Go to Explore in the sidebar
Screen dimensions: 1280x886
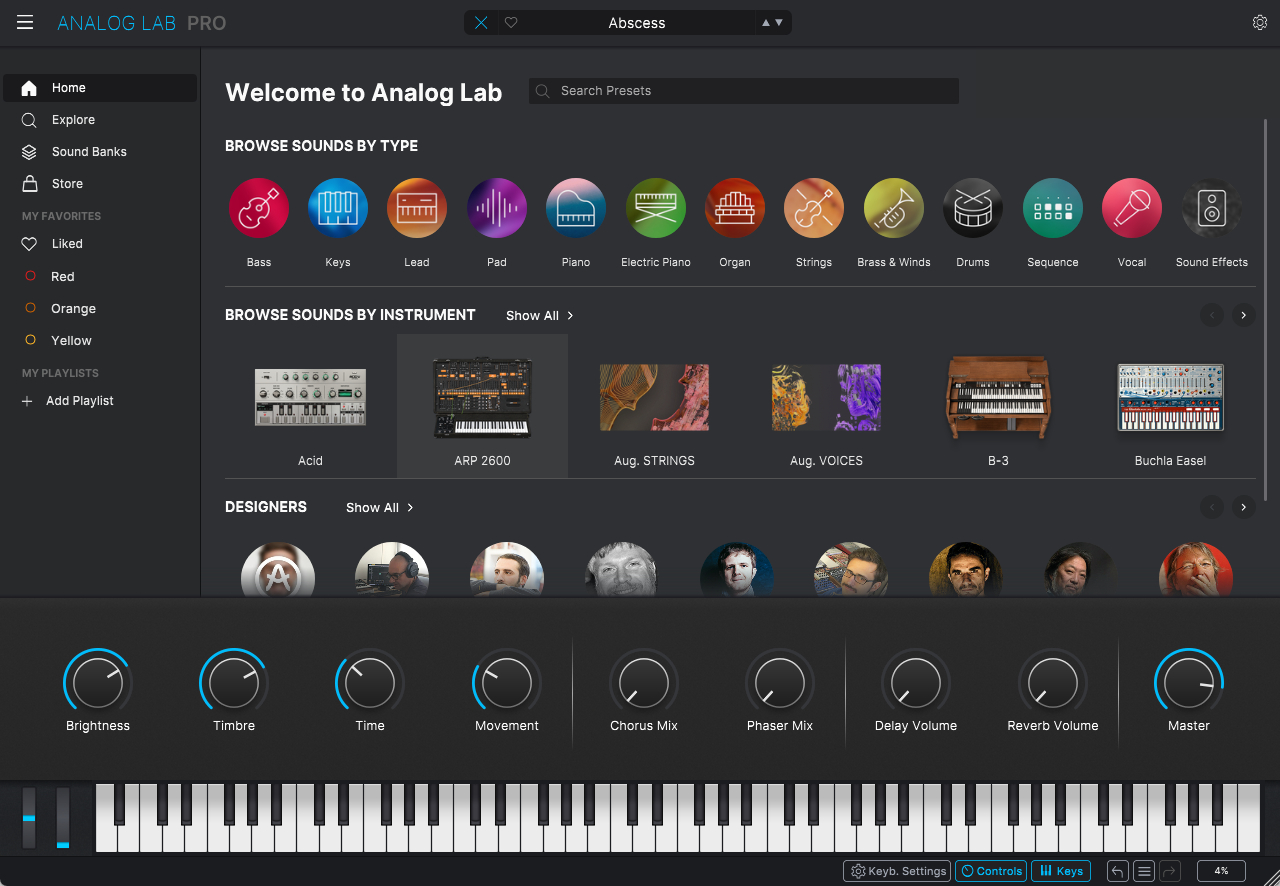tap(73, 120)
